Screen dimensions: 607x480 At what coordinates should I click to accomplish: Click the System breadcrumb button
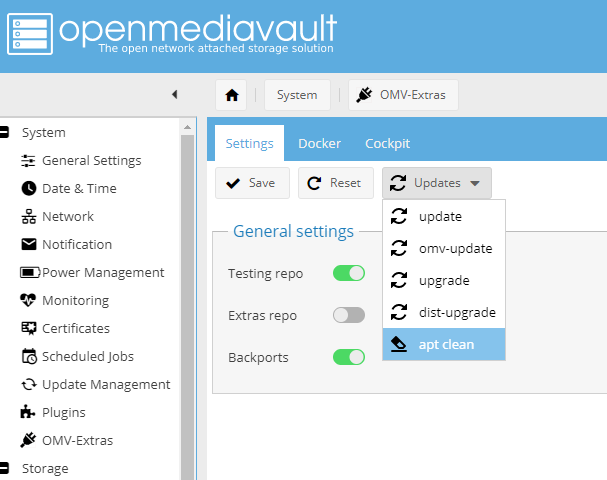[297, 95]
